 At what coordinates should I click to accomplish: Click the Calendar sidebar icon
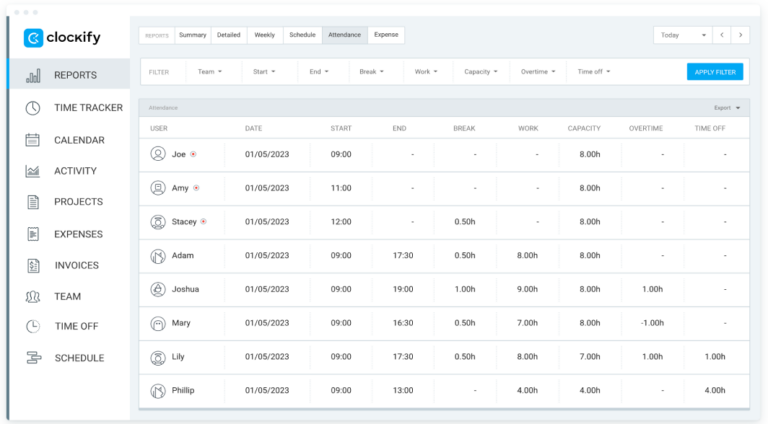click(x=33, y=140)
